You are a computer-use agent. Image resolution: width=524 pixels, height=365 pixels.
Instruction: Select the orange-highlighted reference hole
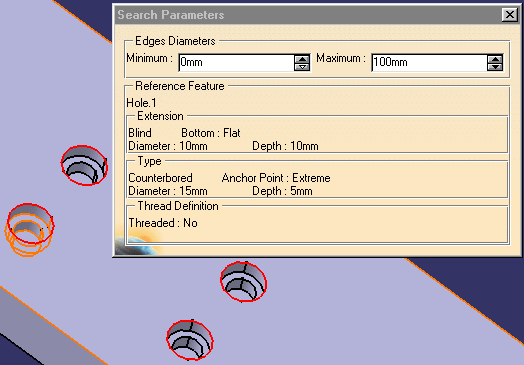point(29,229)
